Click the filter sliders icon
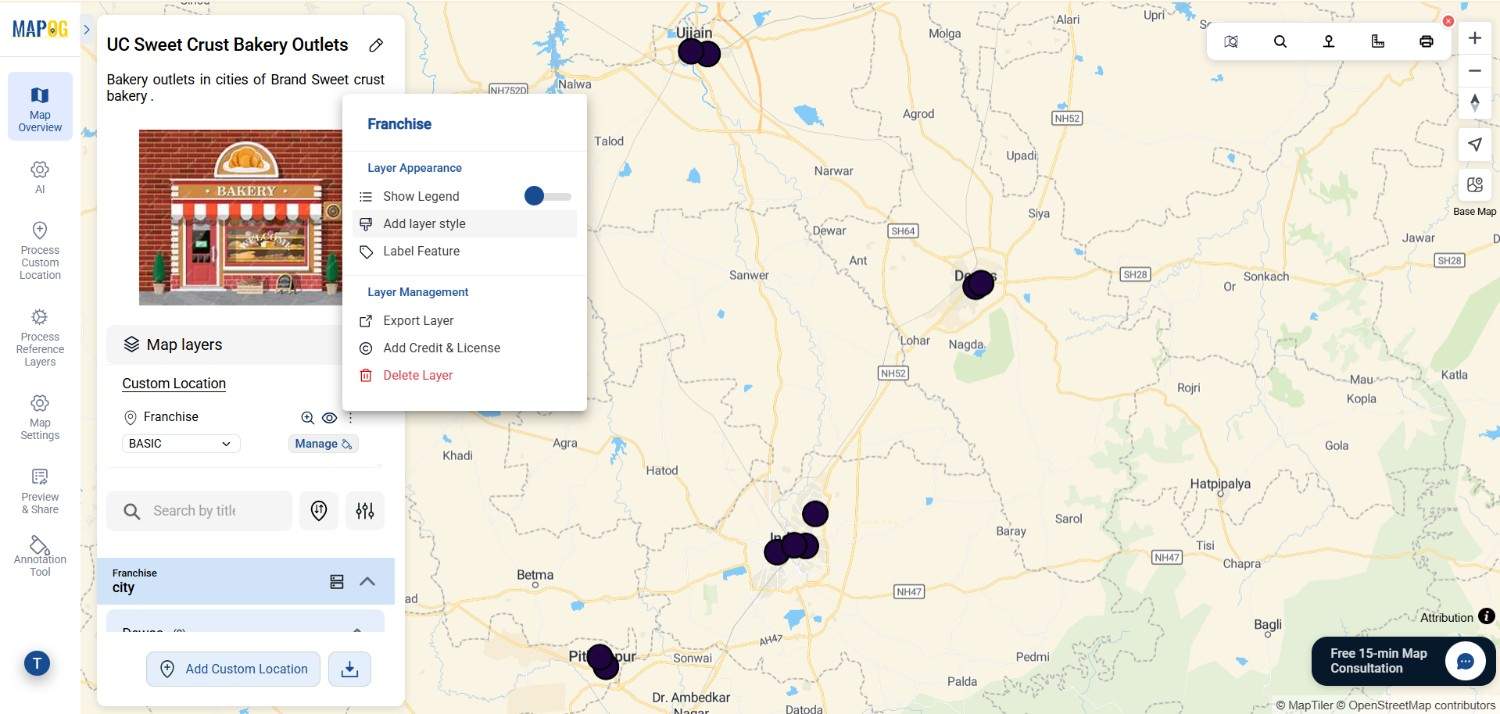Image resolution: width=1500 pixels, height=714 pixels. [x=365, y=511]
